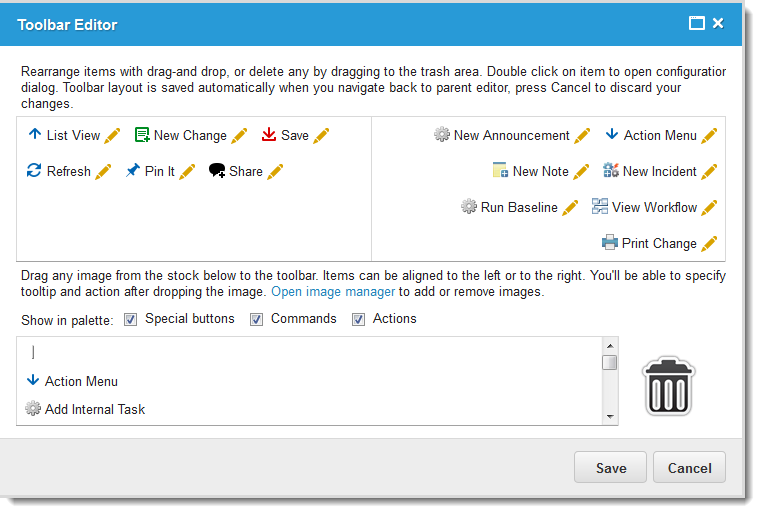Disable the Actions palette checkbox
Image resolution: width=760 pixels, height=513 pixels.
tap(358, 320)
